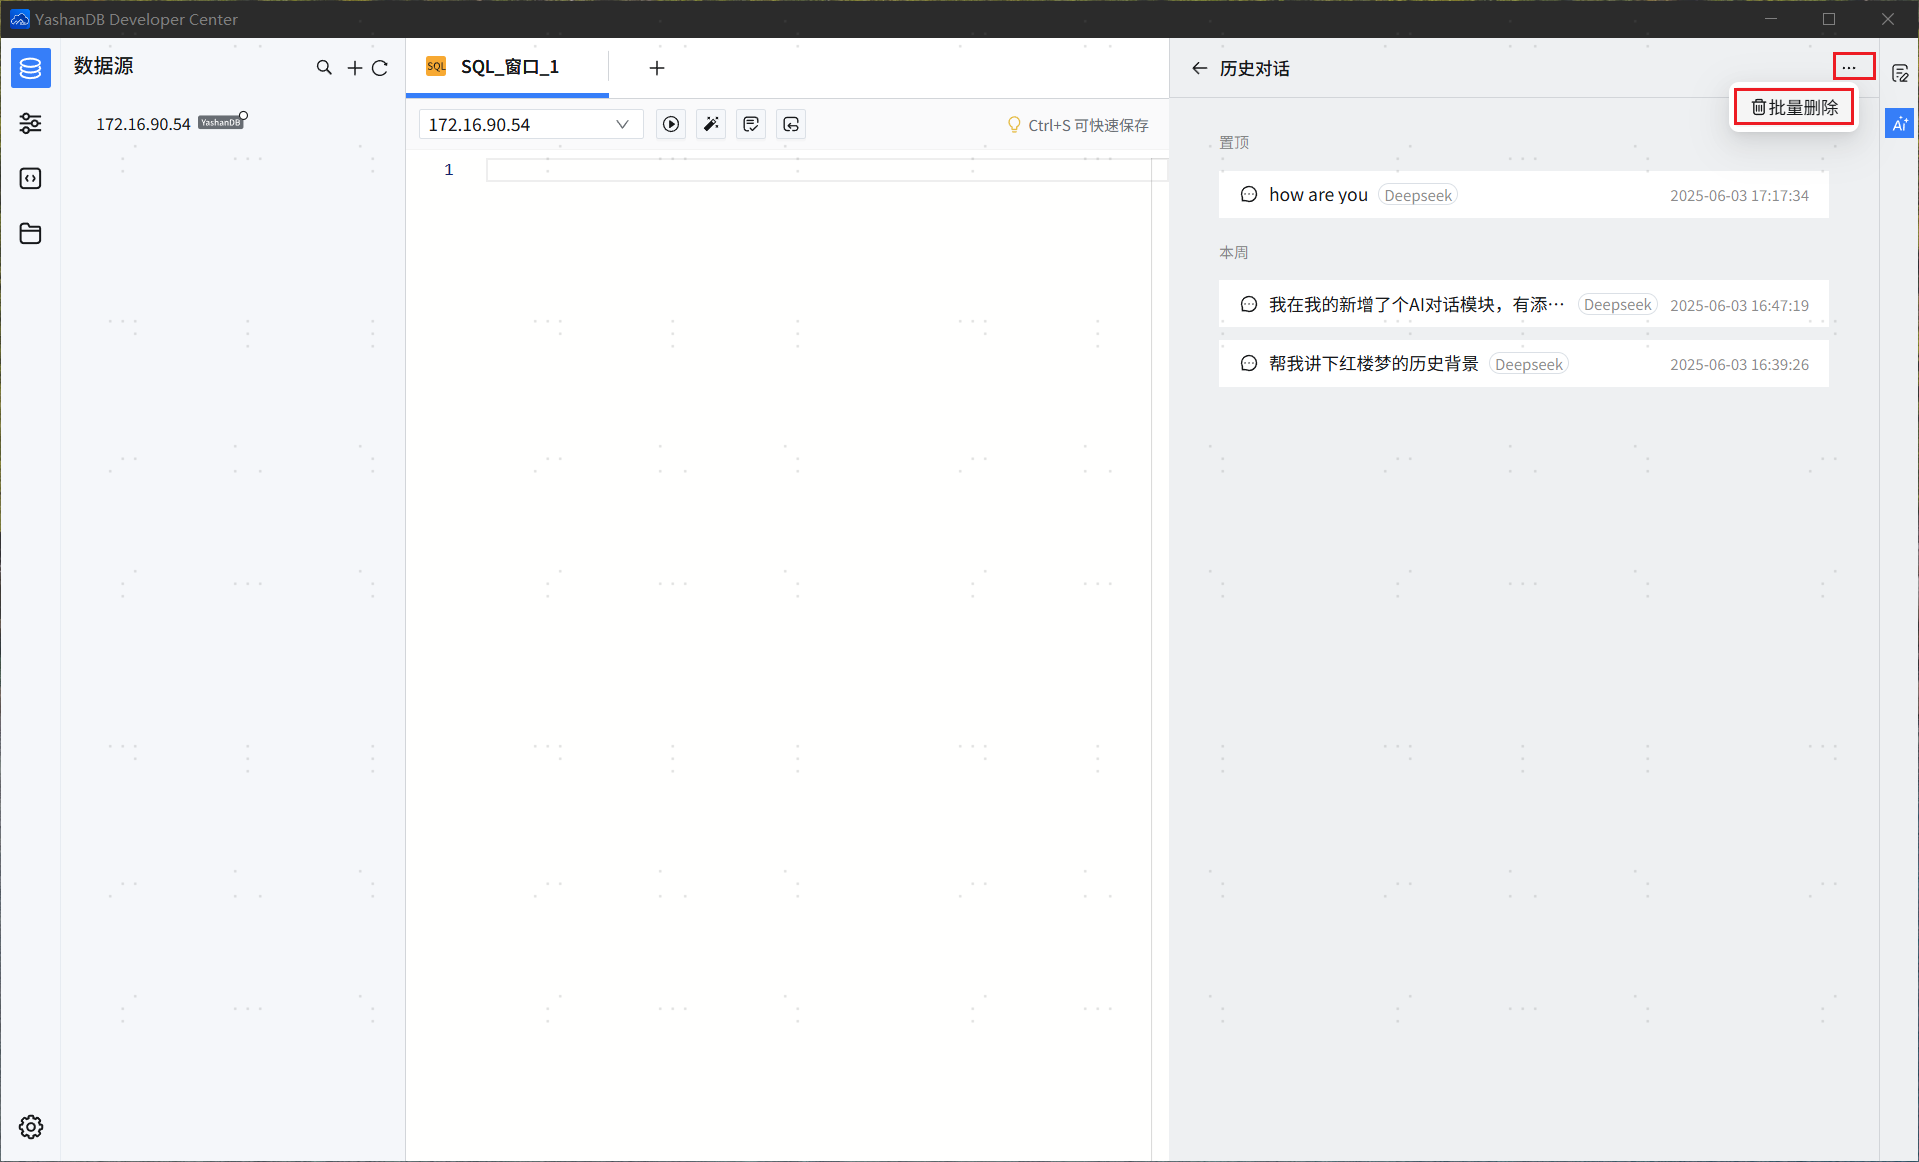Switch to the SQL_窗口_1 tab
Image resolution: width=1919 pixels, height=1162 pixels.
click(508, 67)
